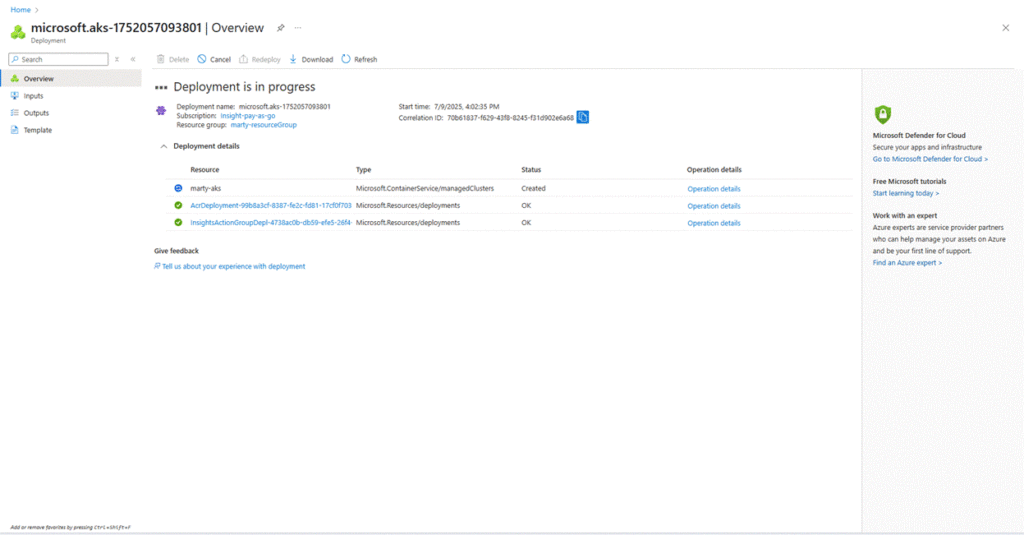The width and height of the screenshot is (1024, 535).
Task: Collapse the Deployment details section
Action: [163, 146]
